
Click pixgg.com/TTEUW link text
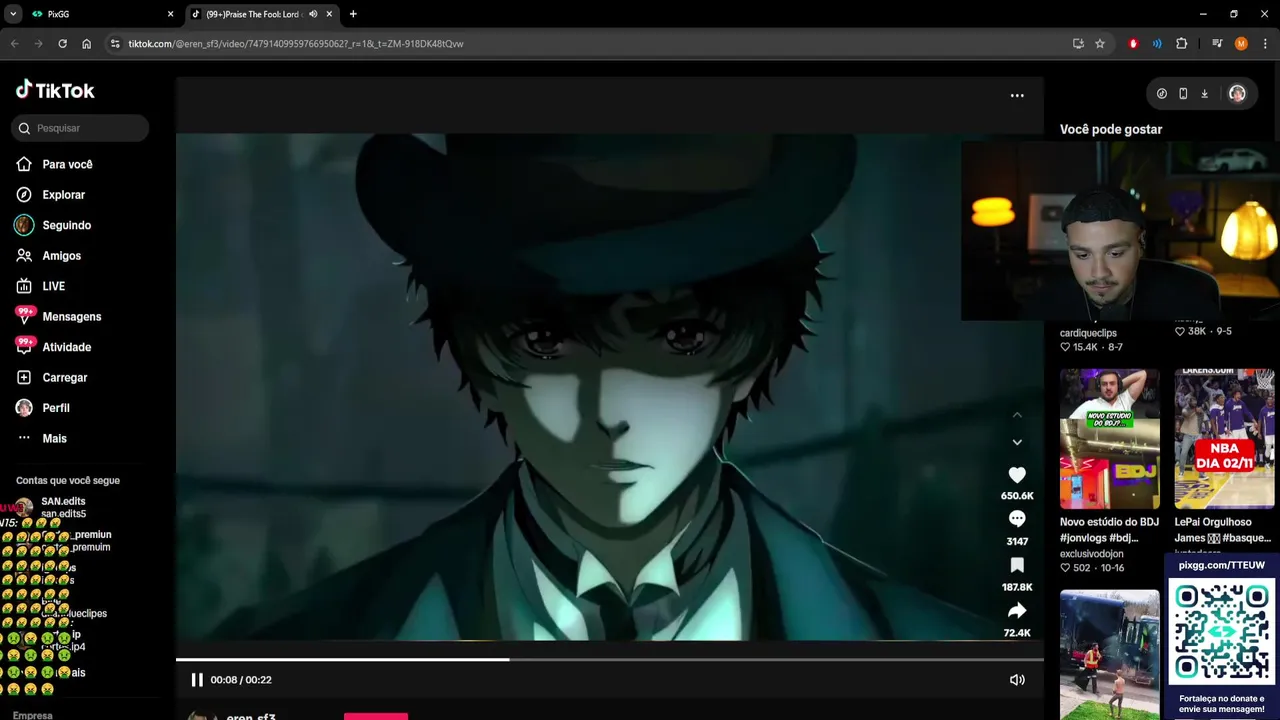pyautogui.click(x=1222, y=566)
